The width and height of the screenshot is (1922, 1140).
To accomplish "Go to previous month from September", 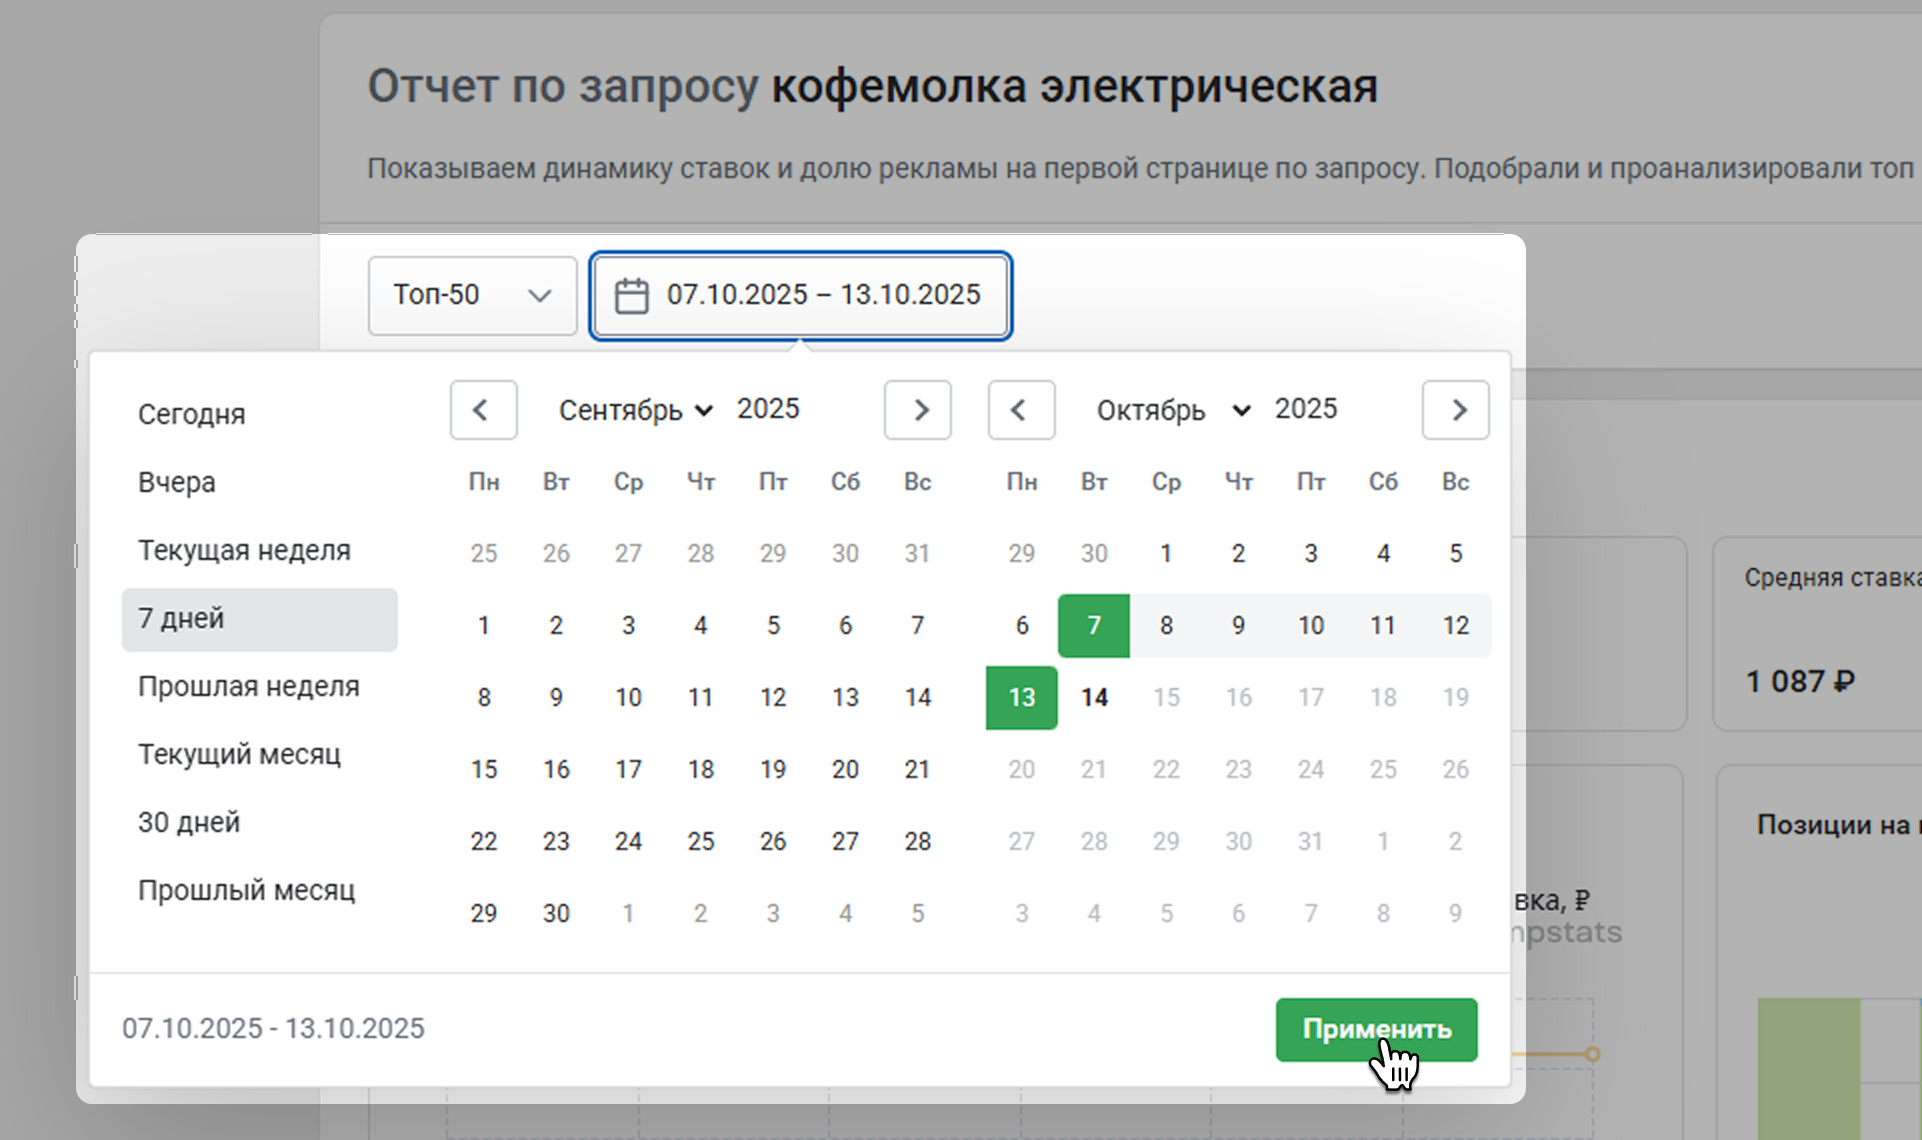I will pos(483,410).
